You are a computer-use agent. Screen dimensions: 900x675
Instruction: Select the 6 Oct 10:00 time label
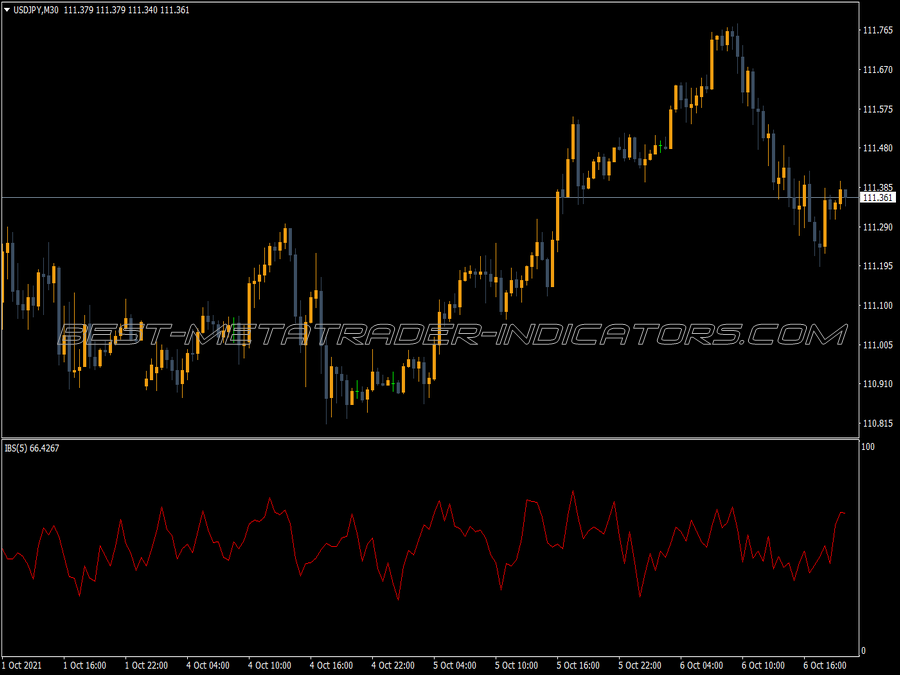point(763,665)
